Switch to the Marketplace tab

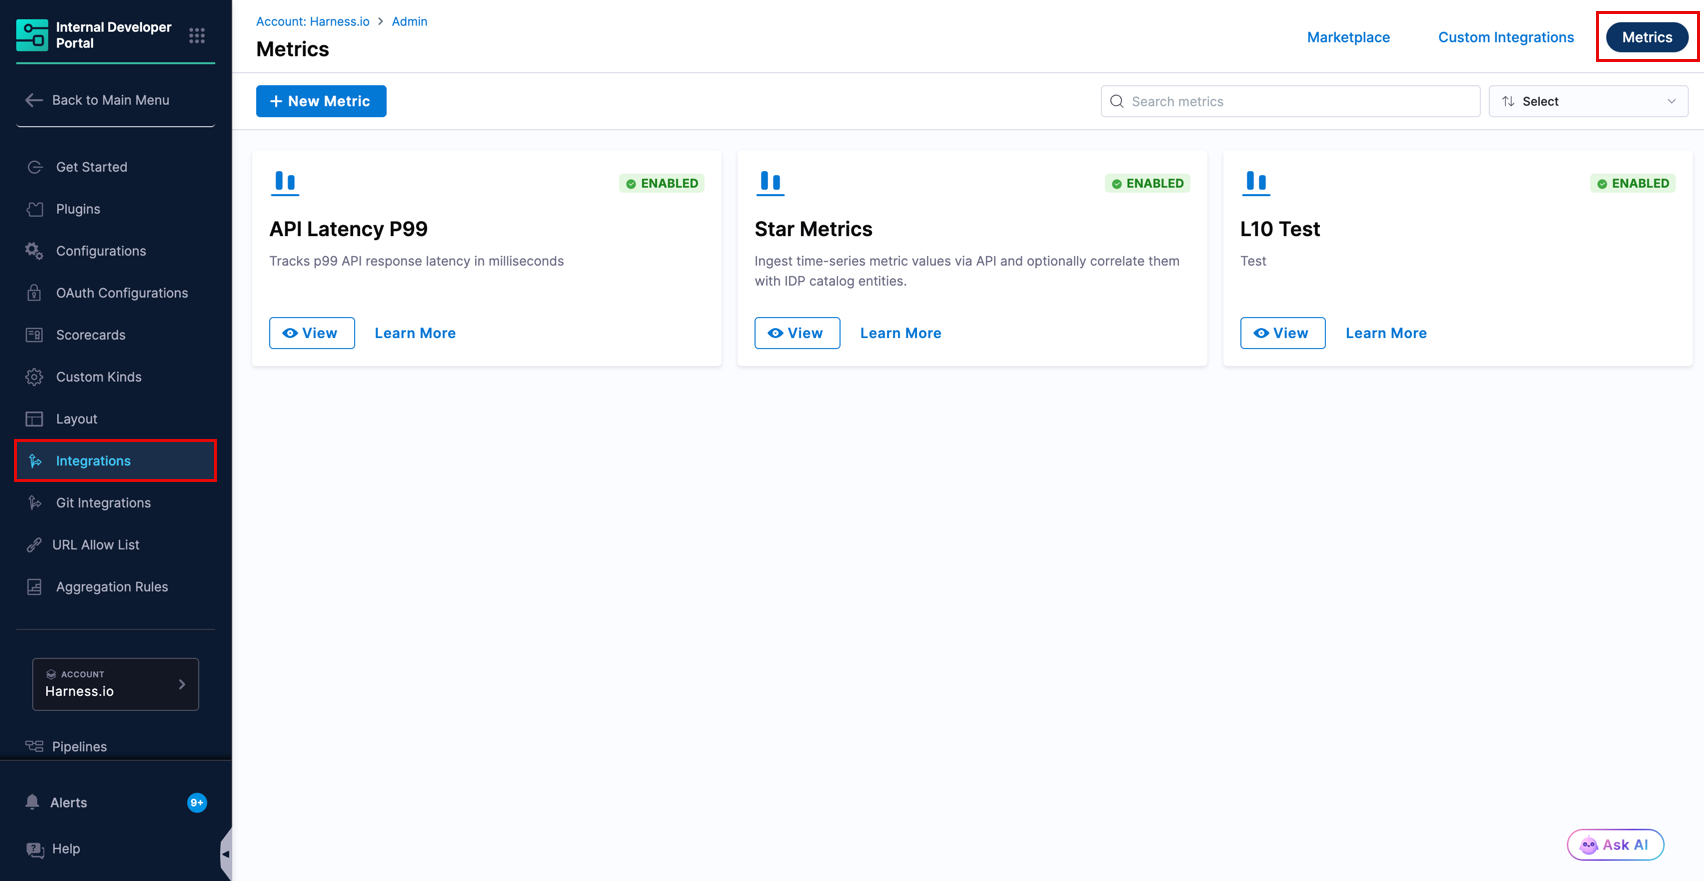[x=1348, y=37]
